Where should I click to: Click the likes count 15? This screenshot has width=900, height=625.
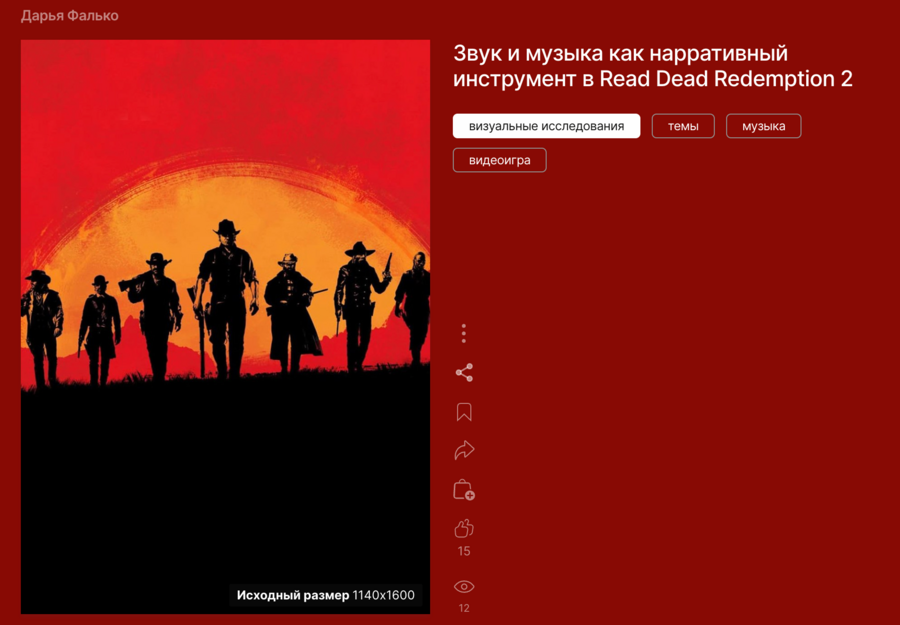(x=464, y=551)
